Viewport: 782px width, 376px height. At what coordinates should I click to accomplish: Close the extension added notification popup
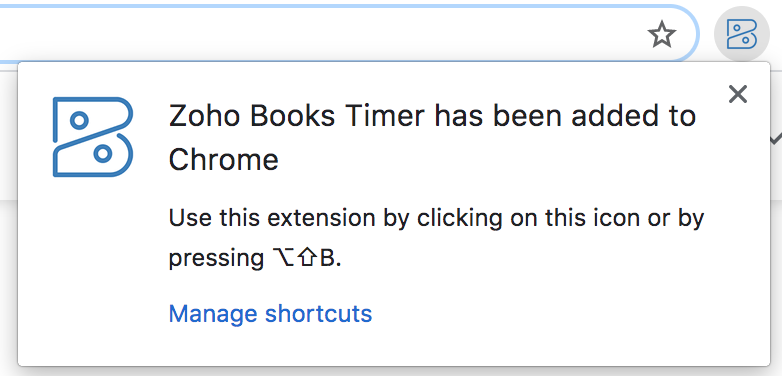738,94
